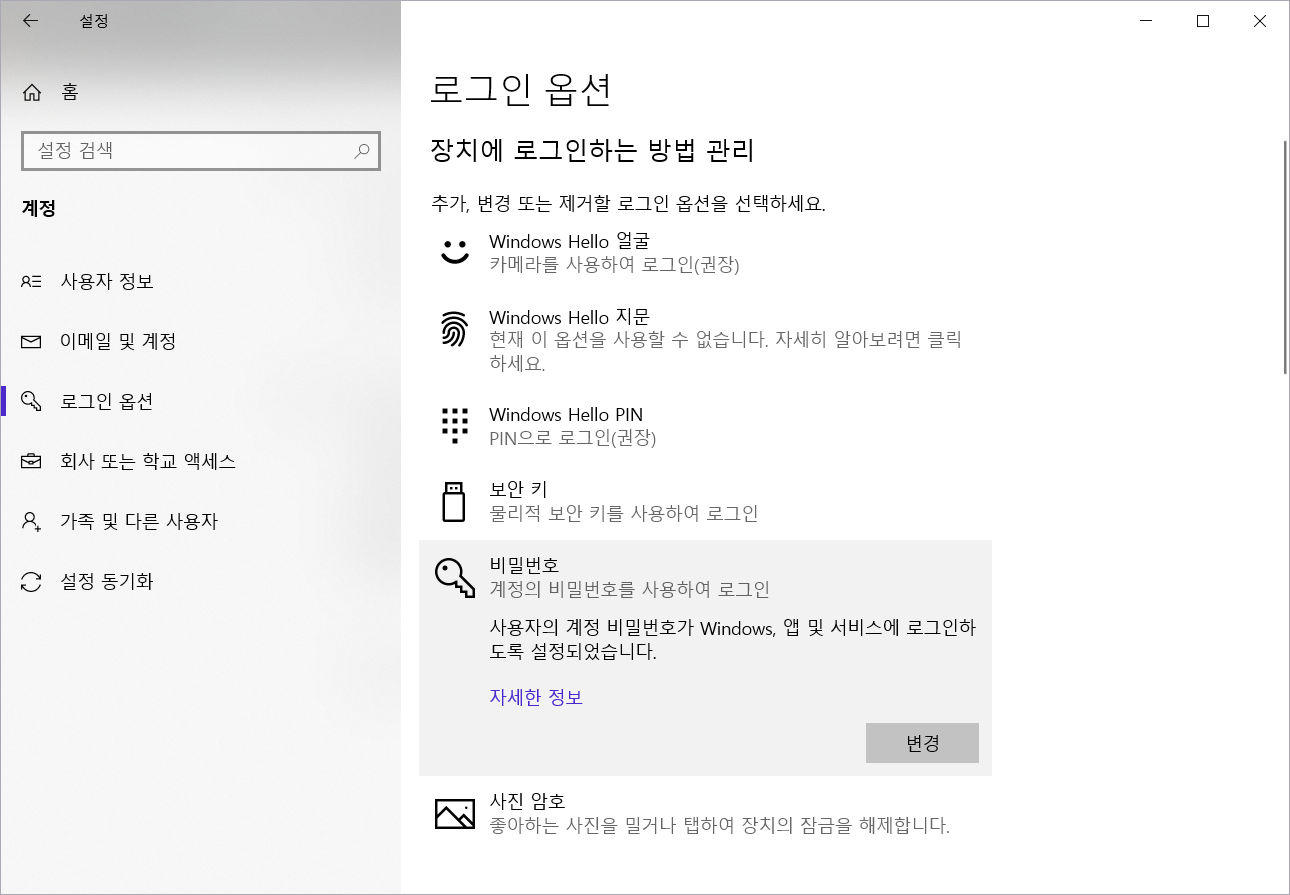Click the 사진 암호 picture icon
The width and height of the screenshot is (1290, 895).
[454, 813]
